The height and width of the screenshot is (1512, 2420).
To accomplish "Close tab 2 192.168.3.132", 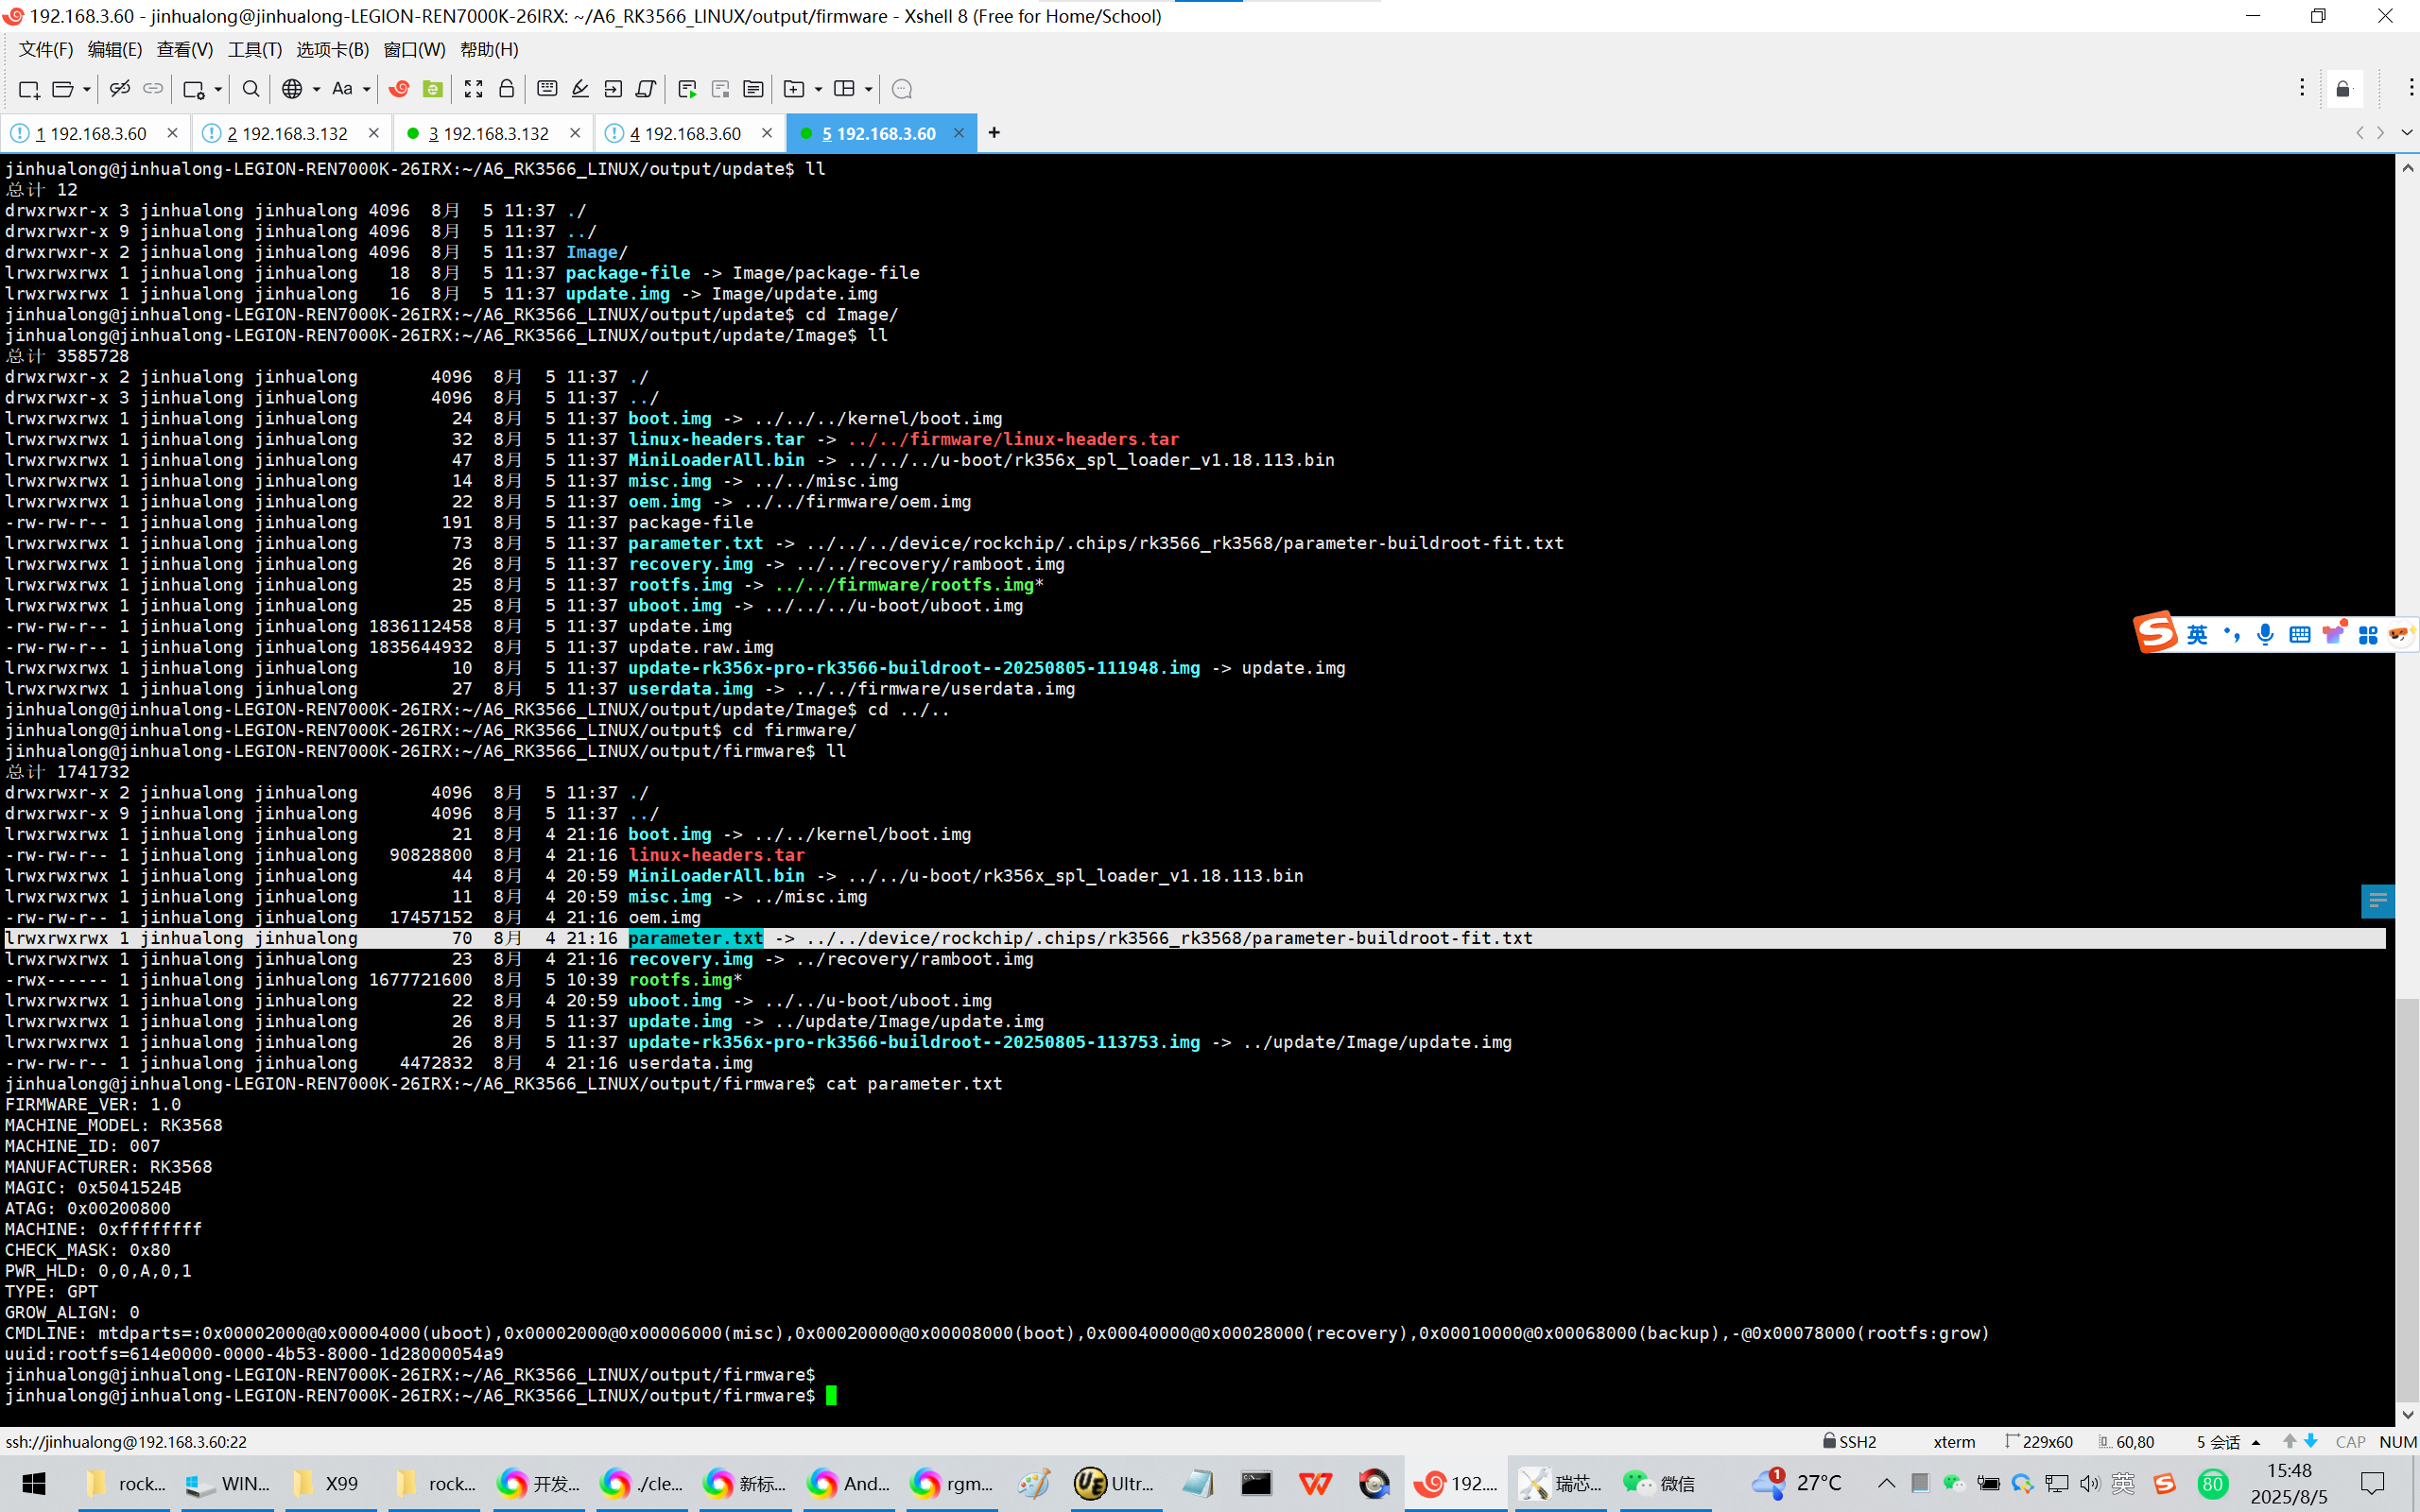I will (374, 133).
